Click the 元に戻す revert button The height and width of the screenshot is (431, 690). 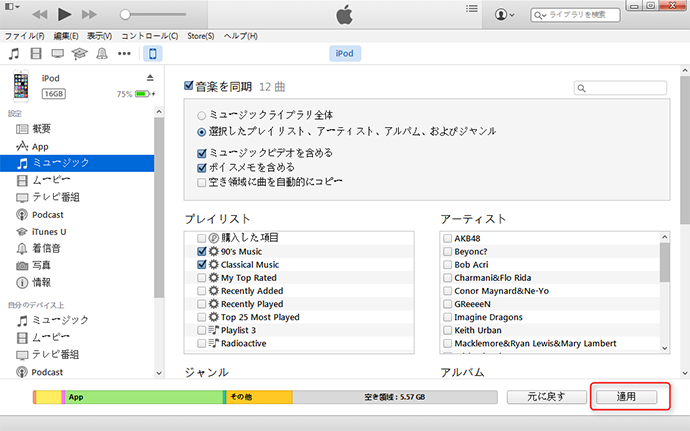coord(547,397)
